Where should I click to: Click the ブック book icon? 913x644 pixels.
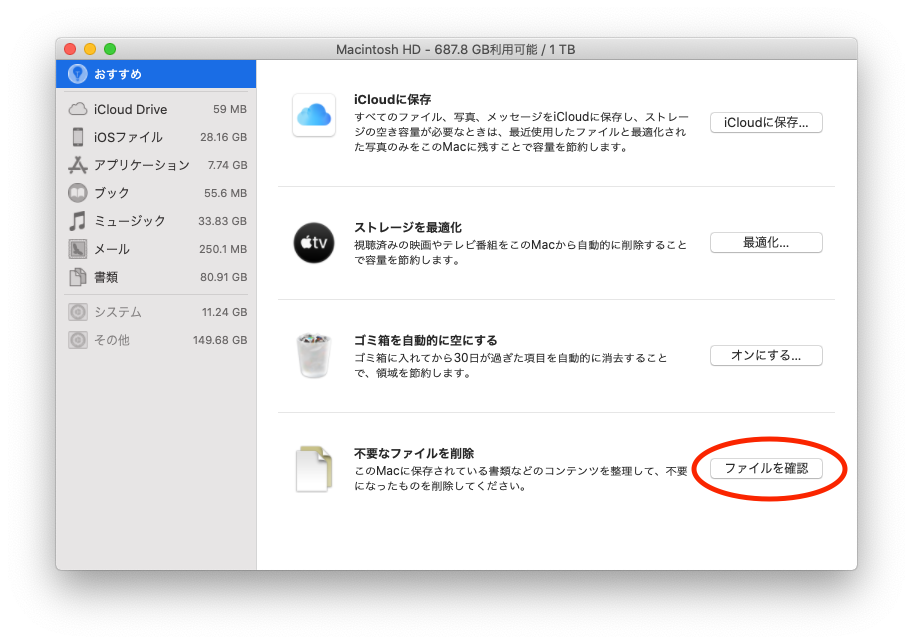78,193
